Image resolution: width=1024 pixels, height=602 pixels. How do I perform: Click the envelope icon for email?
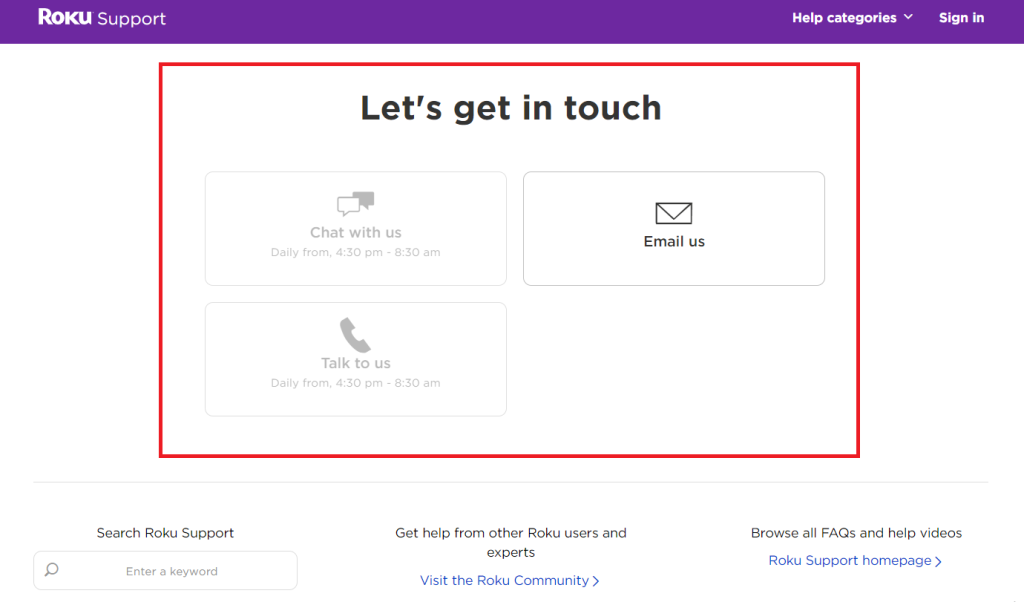674,213
